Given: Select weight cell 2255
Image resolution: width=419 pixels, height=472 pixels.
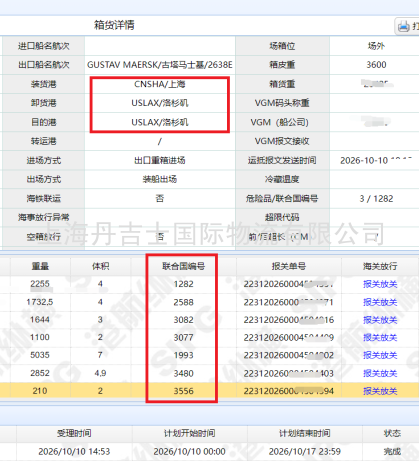Looking at the screenshot, I should tap(40, 284).
